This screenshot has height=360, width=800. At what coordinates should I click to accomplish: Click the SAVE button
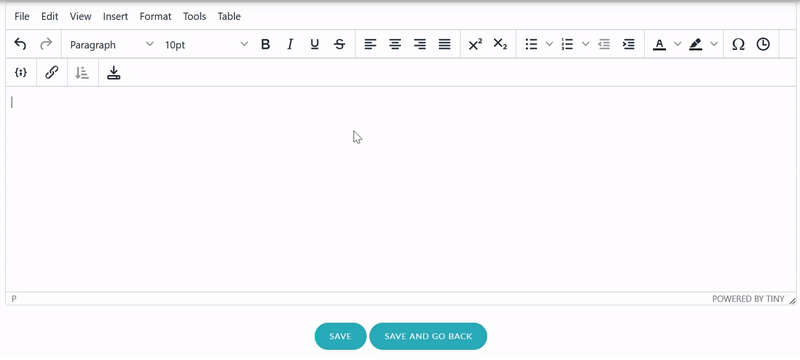(340, 336)
